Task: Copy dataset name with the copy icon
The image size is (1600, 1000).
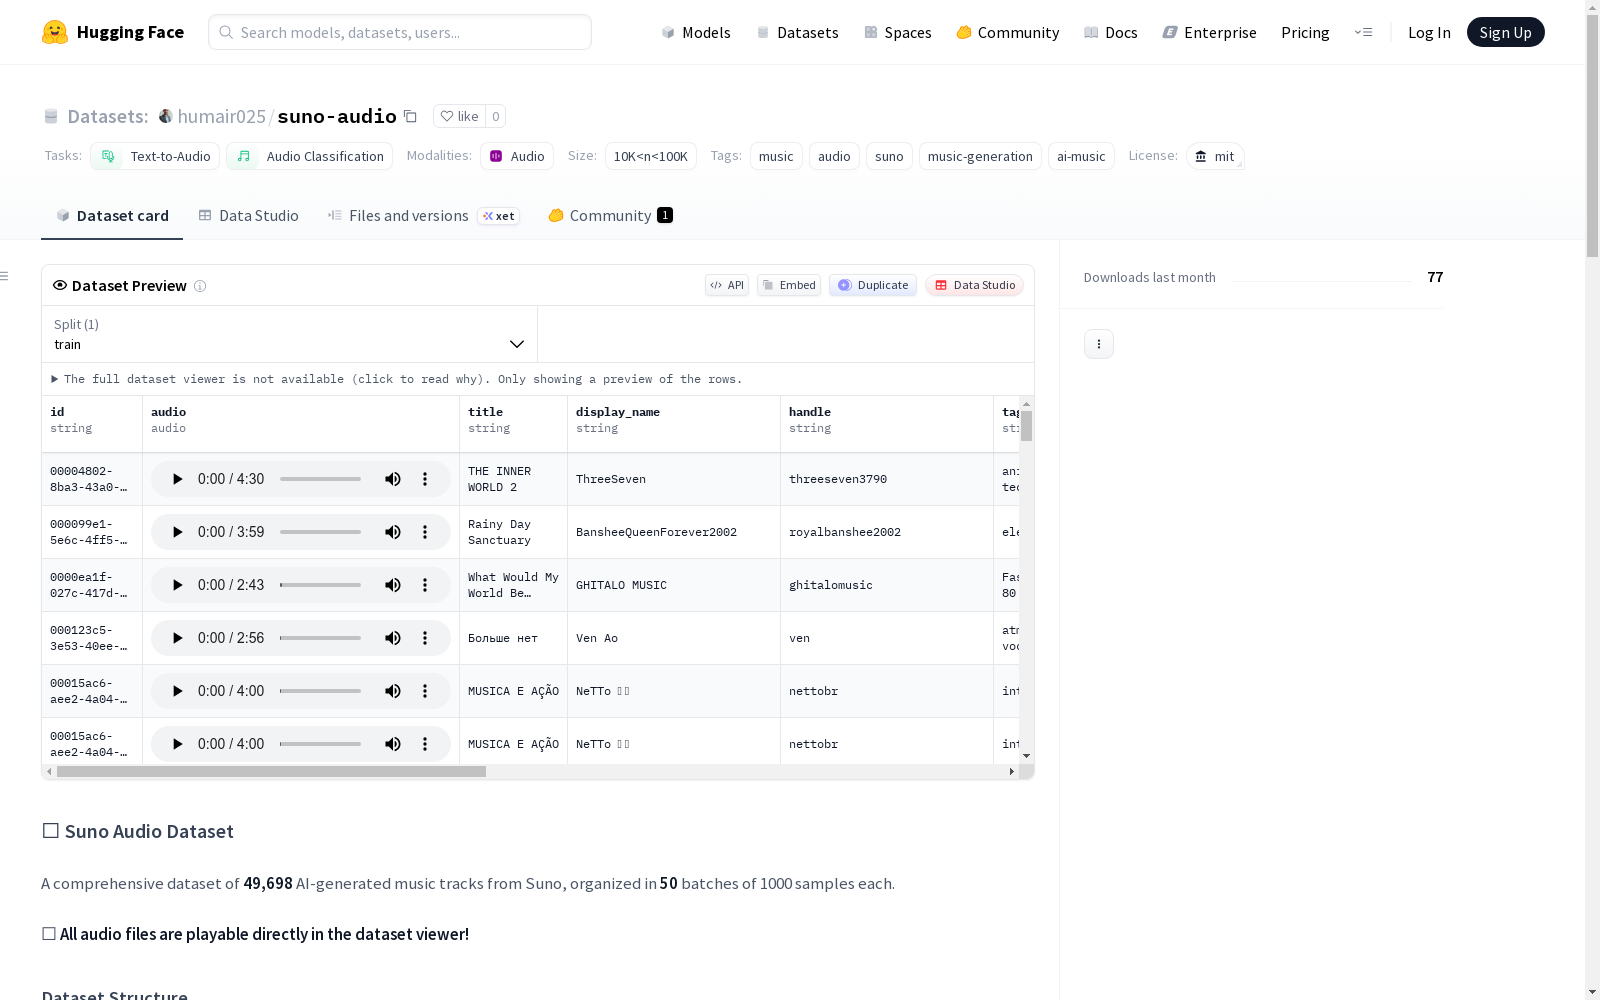Action: 410,116
